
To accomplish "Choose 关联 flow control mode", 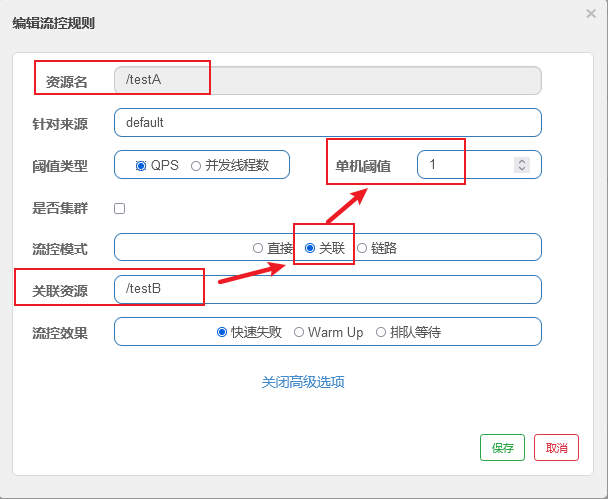I will 310,248.
